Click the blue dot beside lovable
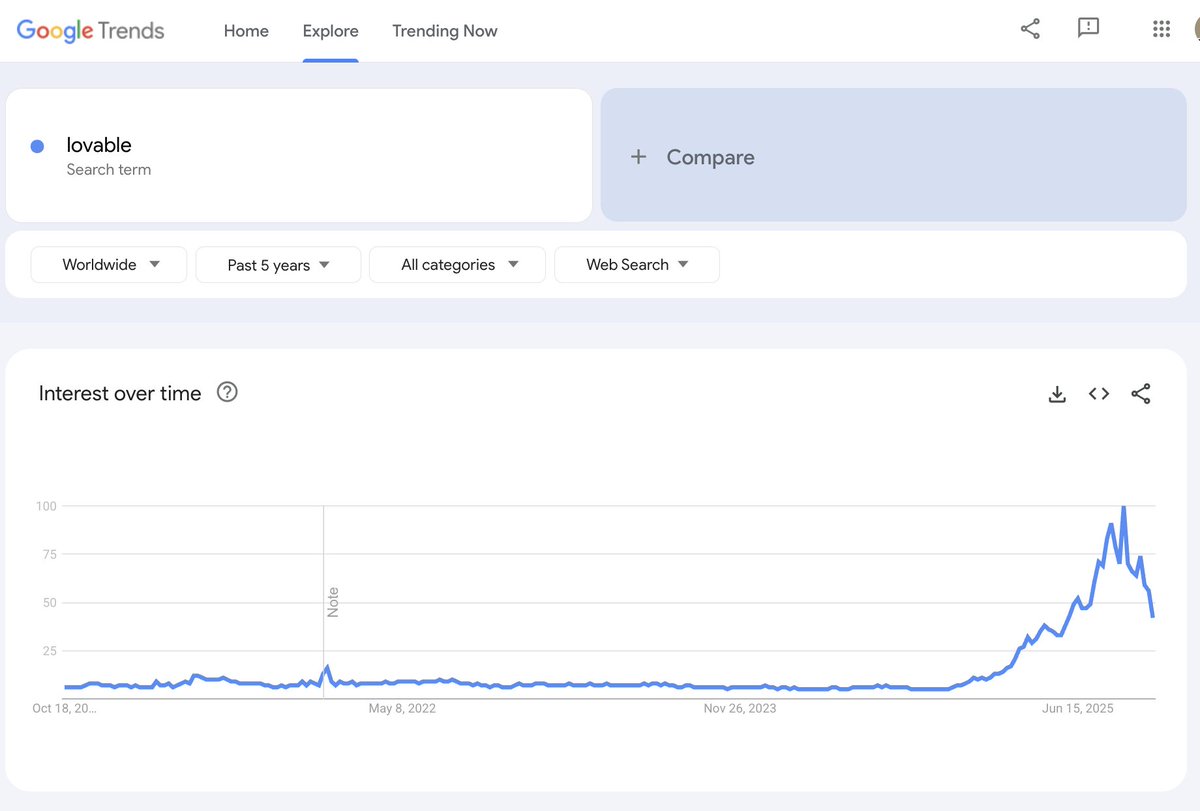Image resolution: width=1200 pixels, height=811 pixels. pos(37,146)
